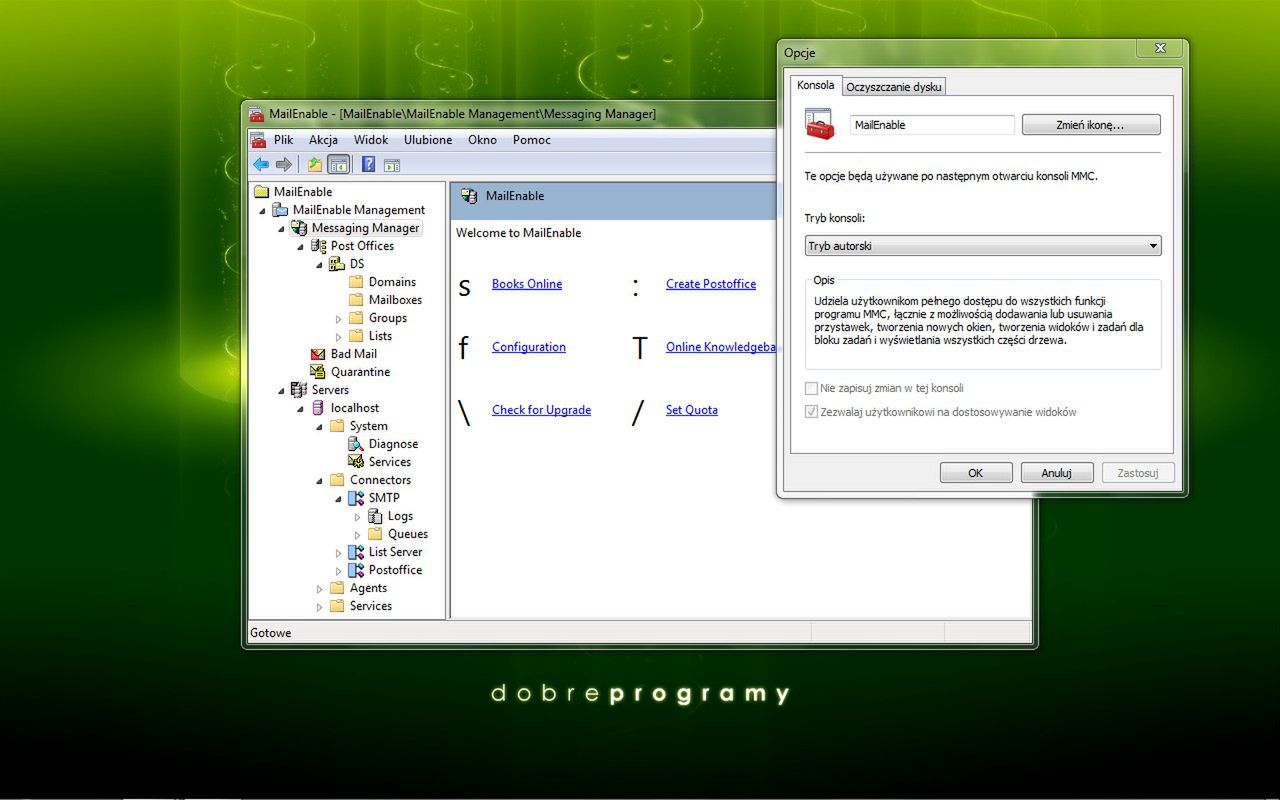Select the Mailboxes folder in tree

click(x=395, y=300)
